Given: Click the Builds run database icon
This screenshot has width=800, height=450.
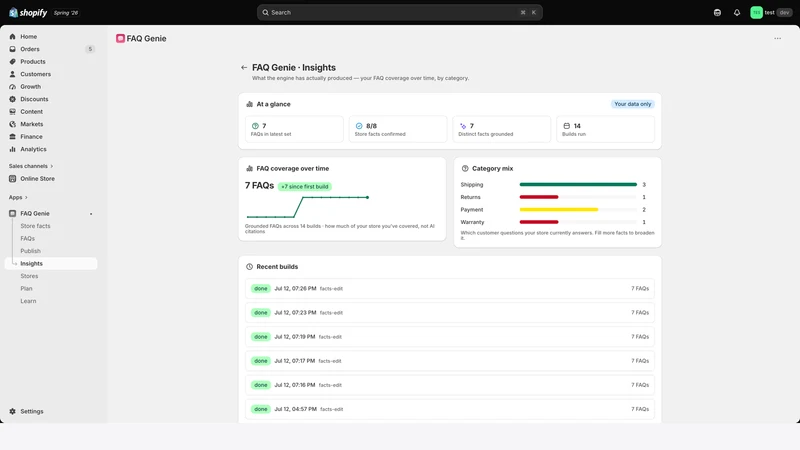Looking at the screenshot, I should point(566,126).
